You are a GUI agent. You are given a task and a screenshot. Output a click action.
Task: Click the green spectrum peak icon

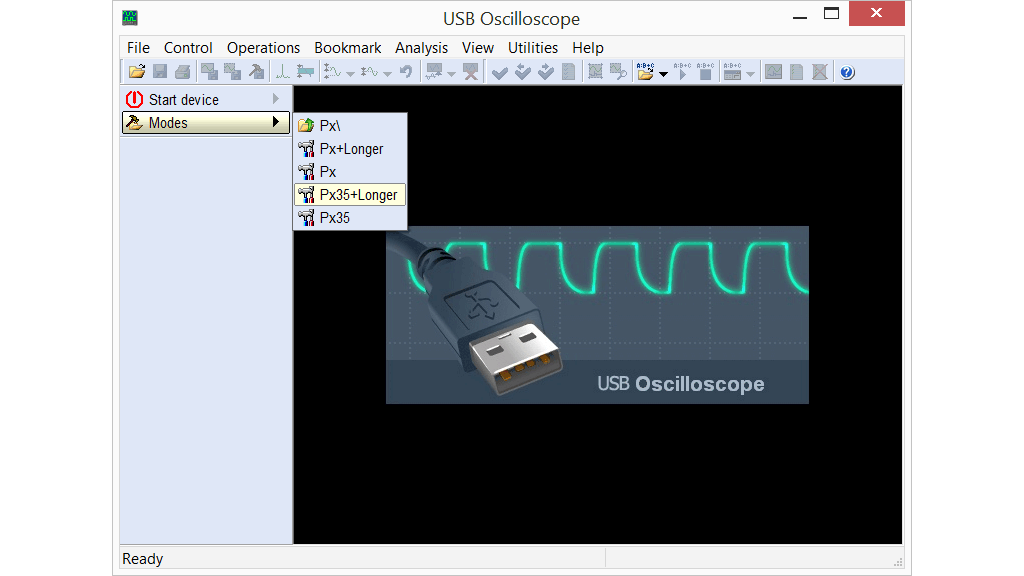click(x=282, y=72)
